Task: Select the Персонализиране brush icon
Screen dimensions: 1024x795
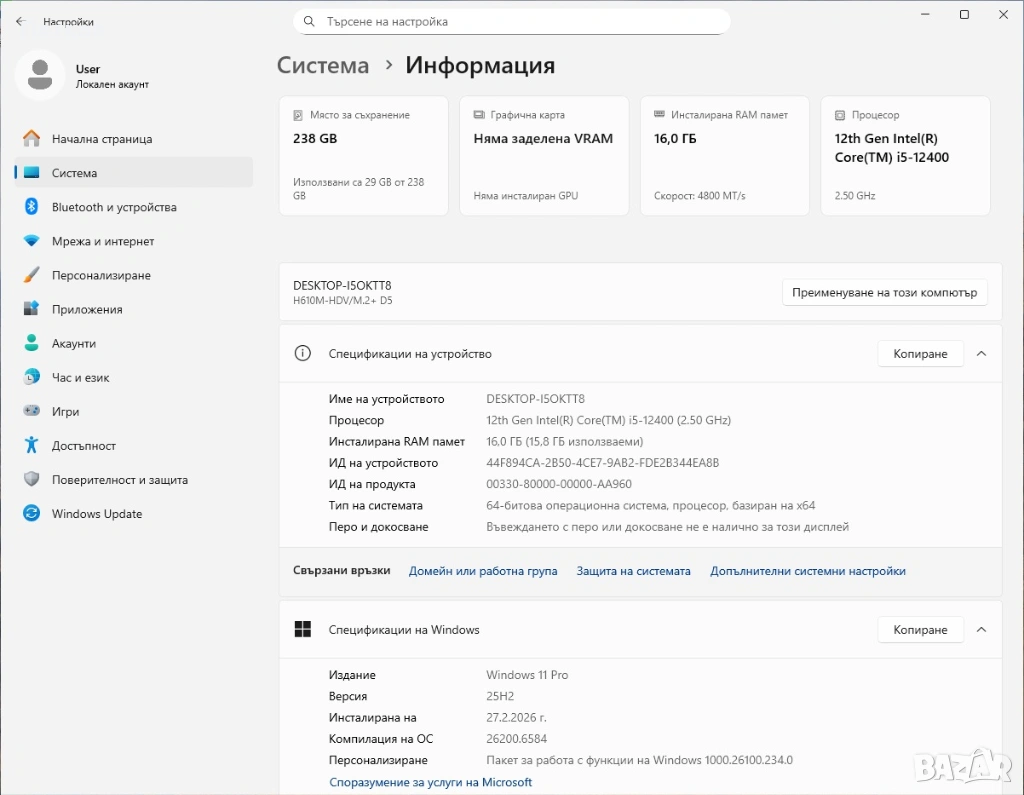Action: [x=32, y=275]
